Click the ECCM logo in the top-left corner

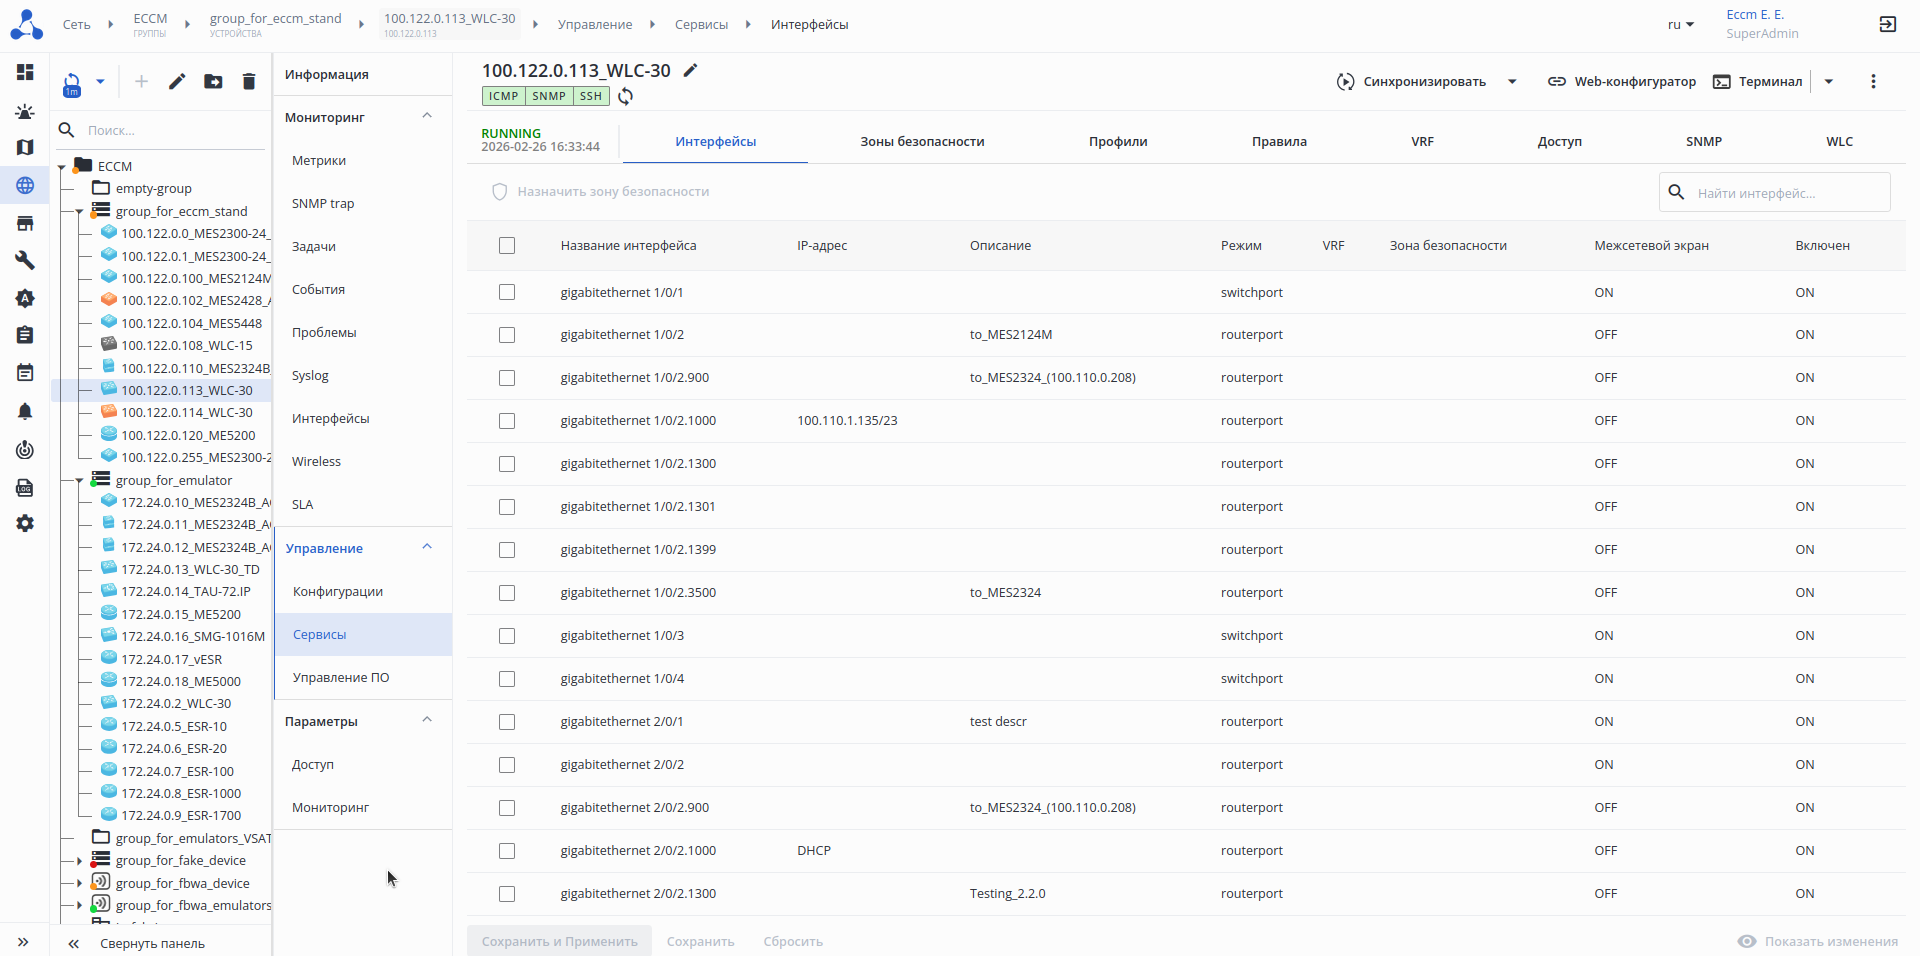pyautogui.click(x=26, y=24)
